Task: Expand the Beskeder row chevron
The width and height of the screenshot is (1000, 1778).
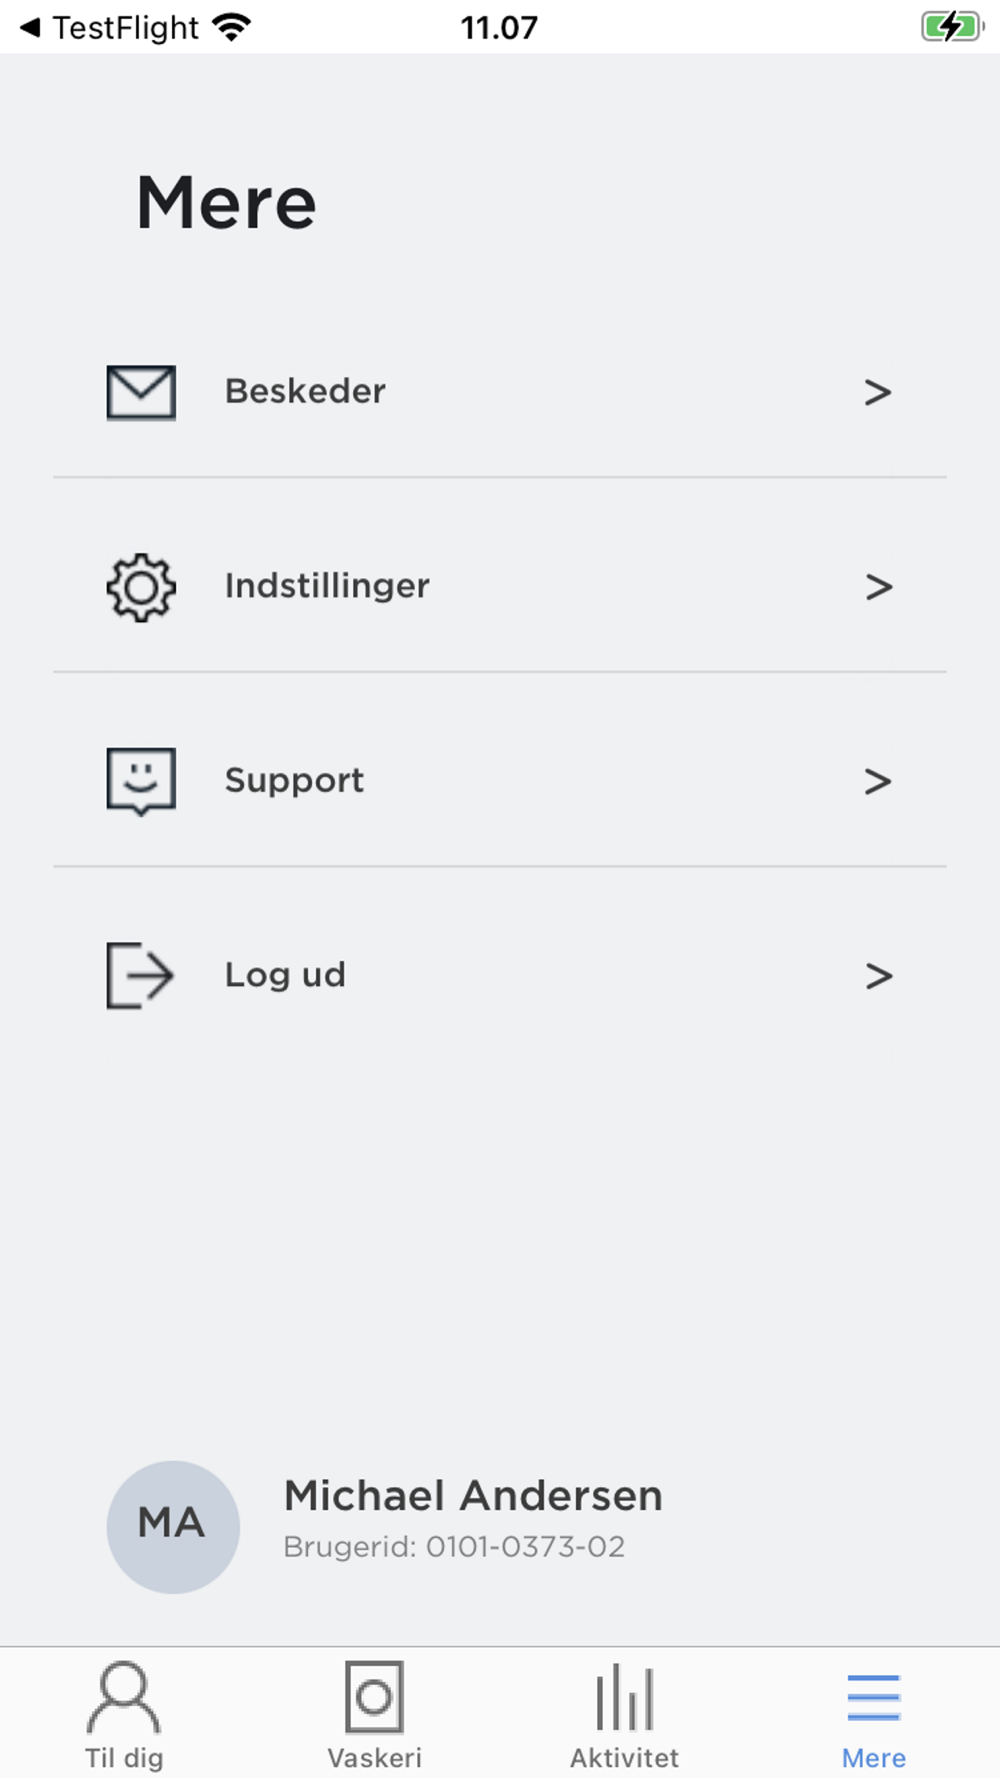Action: tap(878, 392)
